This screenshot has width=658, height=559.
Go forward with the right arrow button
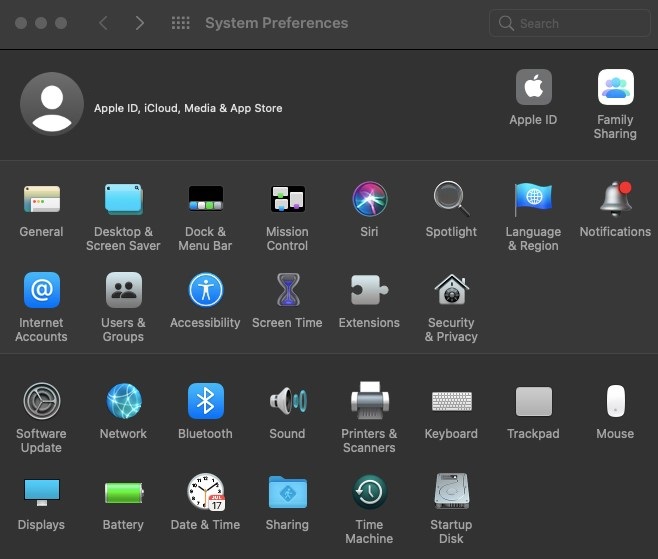click(140, 23)
